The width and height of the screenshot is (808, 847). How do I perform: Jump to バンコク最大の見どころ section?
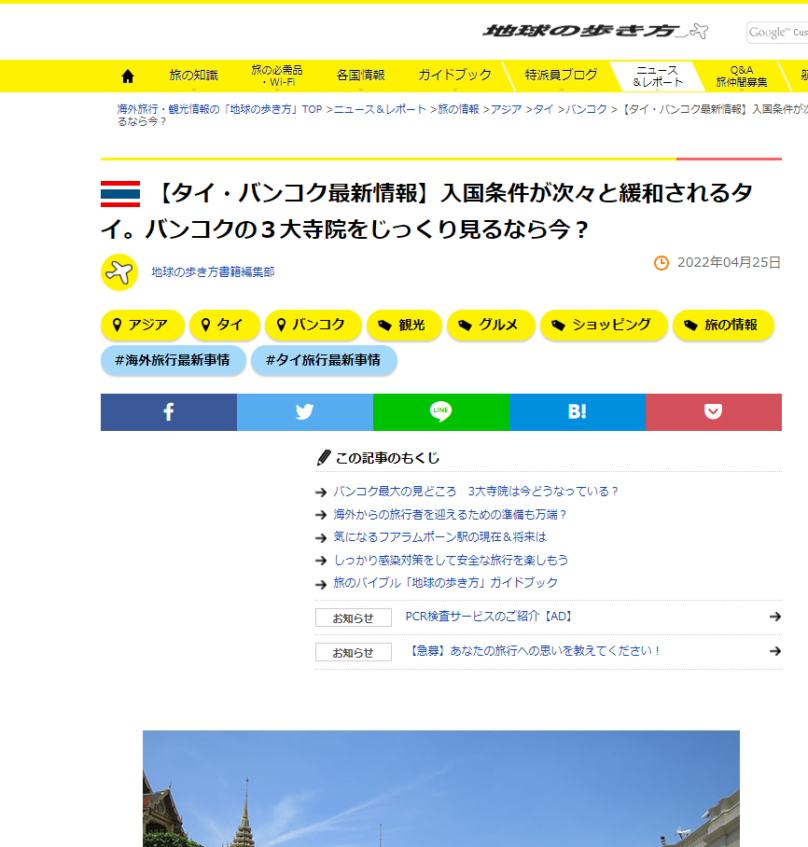coord(475,491)
